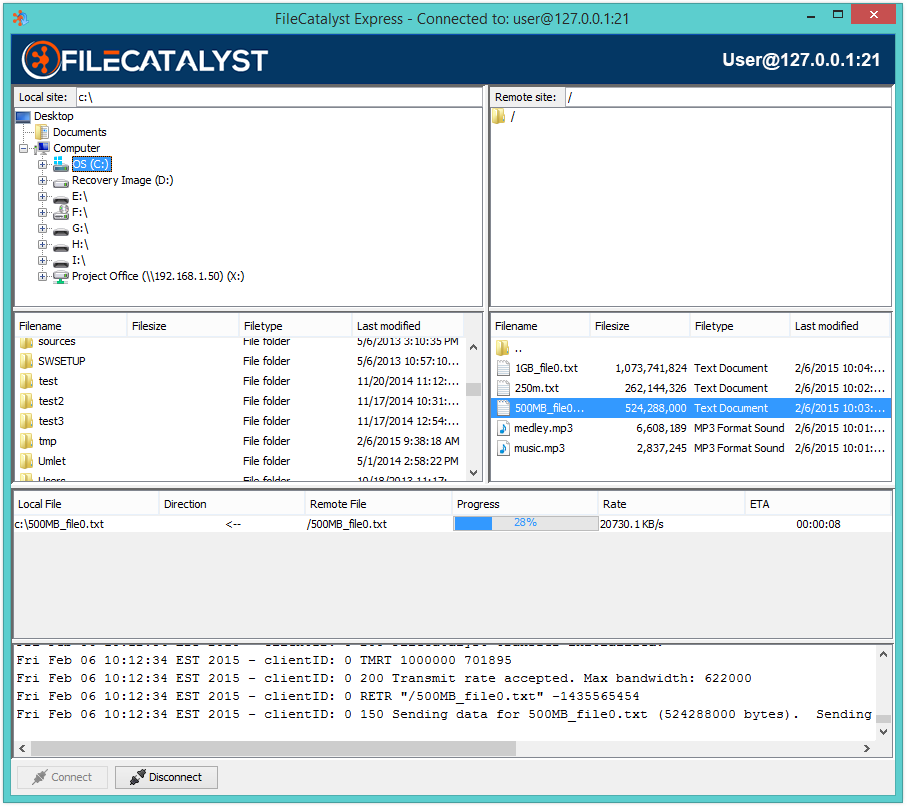Click the local file list scroll down arrow
This screenshot has height=807, width=907.
pos(474,473)
